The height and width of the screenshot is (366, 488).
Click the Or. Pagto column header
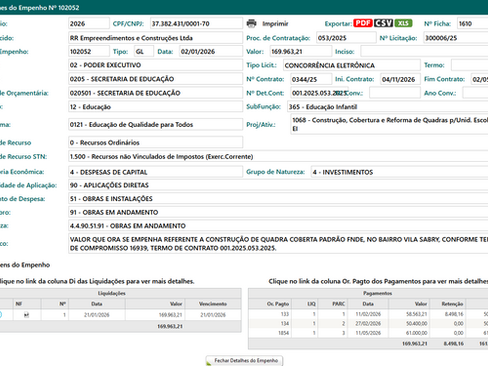[x=278, y=304]
